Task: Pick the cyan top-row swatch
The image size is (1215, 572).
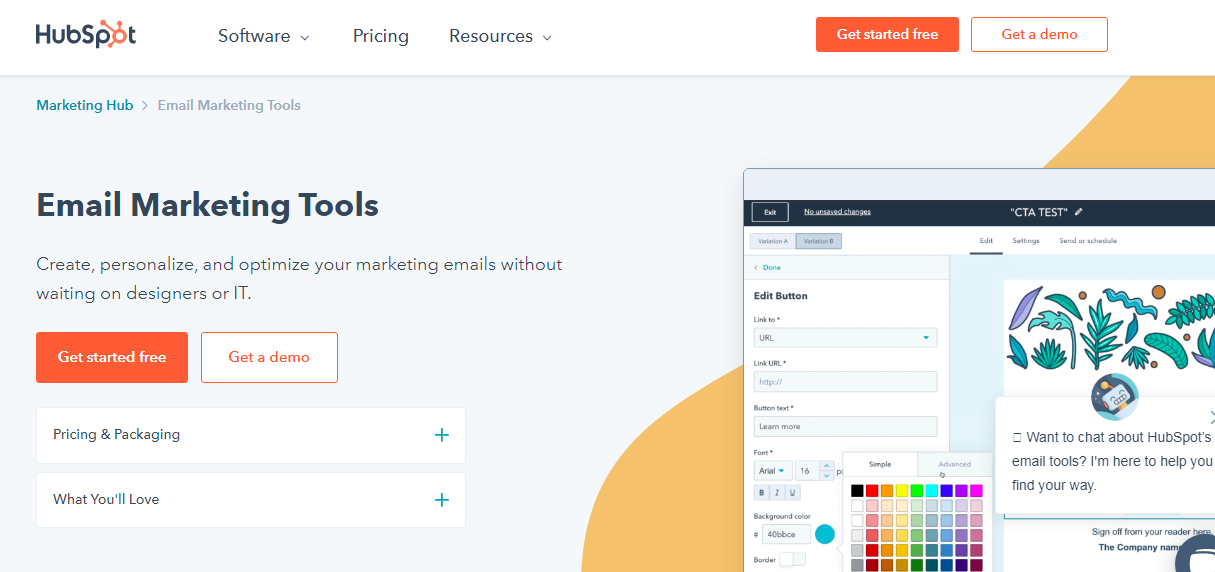Action: tap(932, 490)
